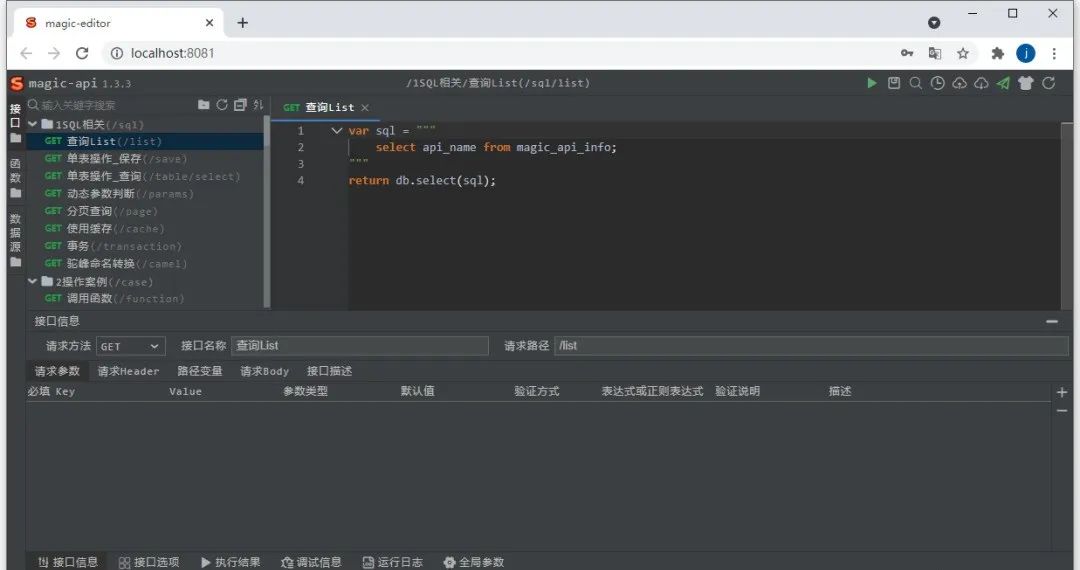Click the keyword search box in tree
1080x570 pixels.
[110, 105]
